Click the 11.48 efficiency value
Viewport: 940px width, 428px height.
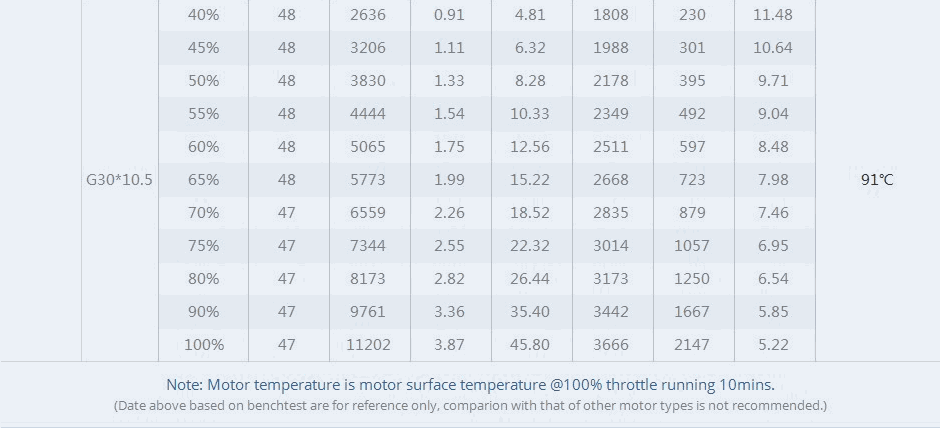(x=773, y=15)
